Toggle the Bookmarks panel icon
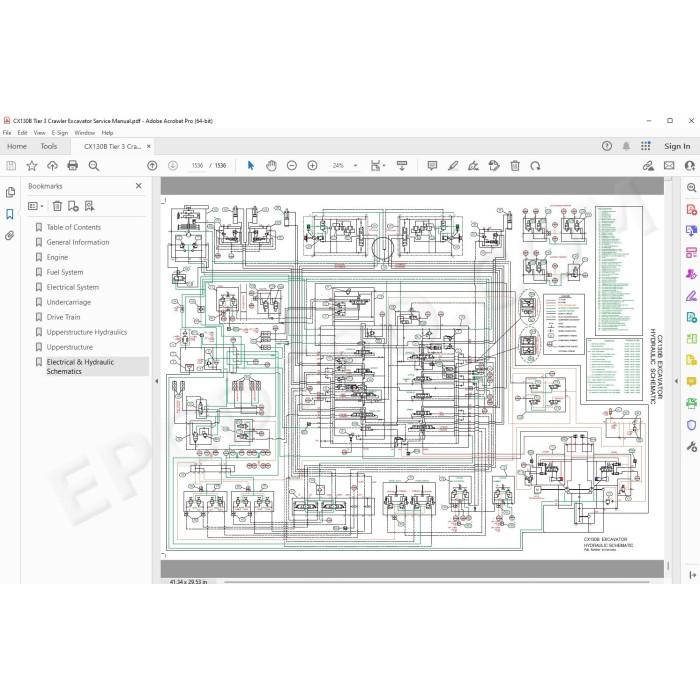The image size is (700, 700). (x=10, y=214)
